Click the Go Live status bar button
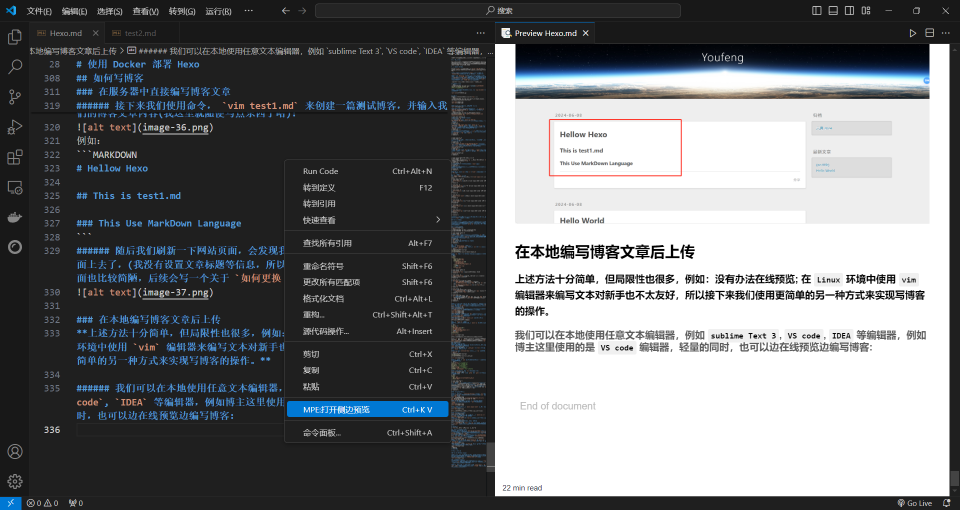The image size is (960, 510). pyautogui.click(x=913, y=503)
